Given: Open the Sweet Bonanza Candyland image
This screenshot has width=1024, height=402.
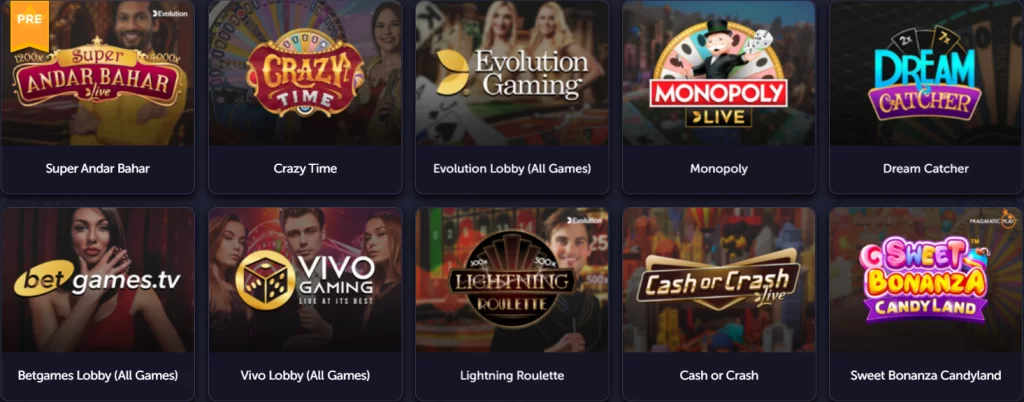Looking at the screenshot, I should click(x=925, y=280).
